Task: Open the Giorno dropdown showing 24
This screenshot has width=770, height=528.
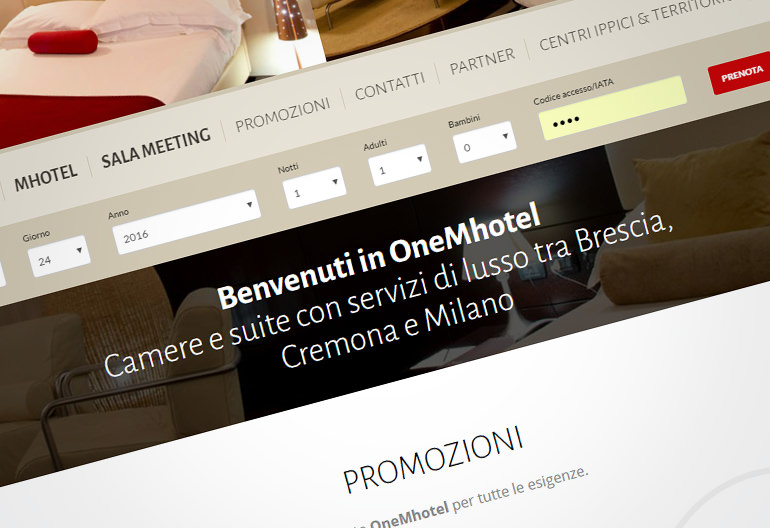Action: pyautogui.click(x=59, y=256)
